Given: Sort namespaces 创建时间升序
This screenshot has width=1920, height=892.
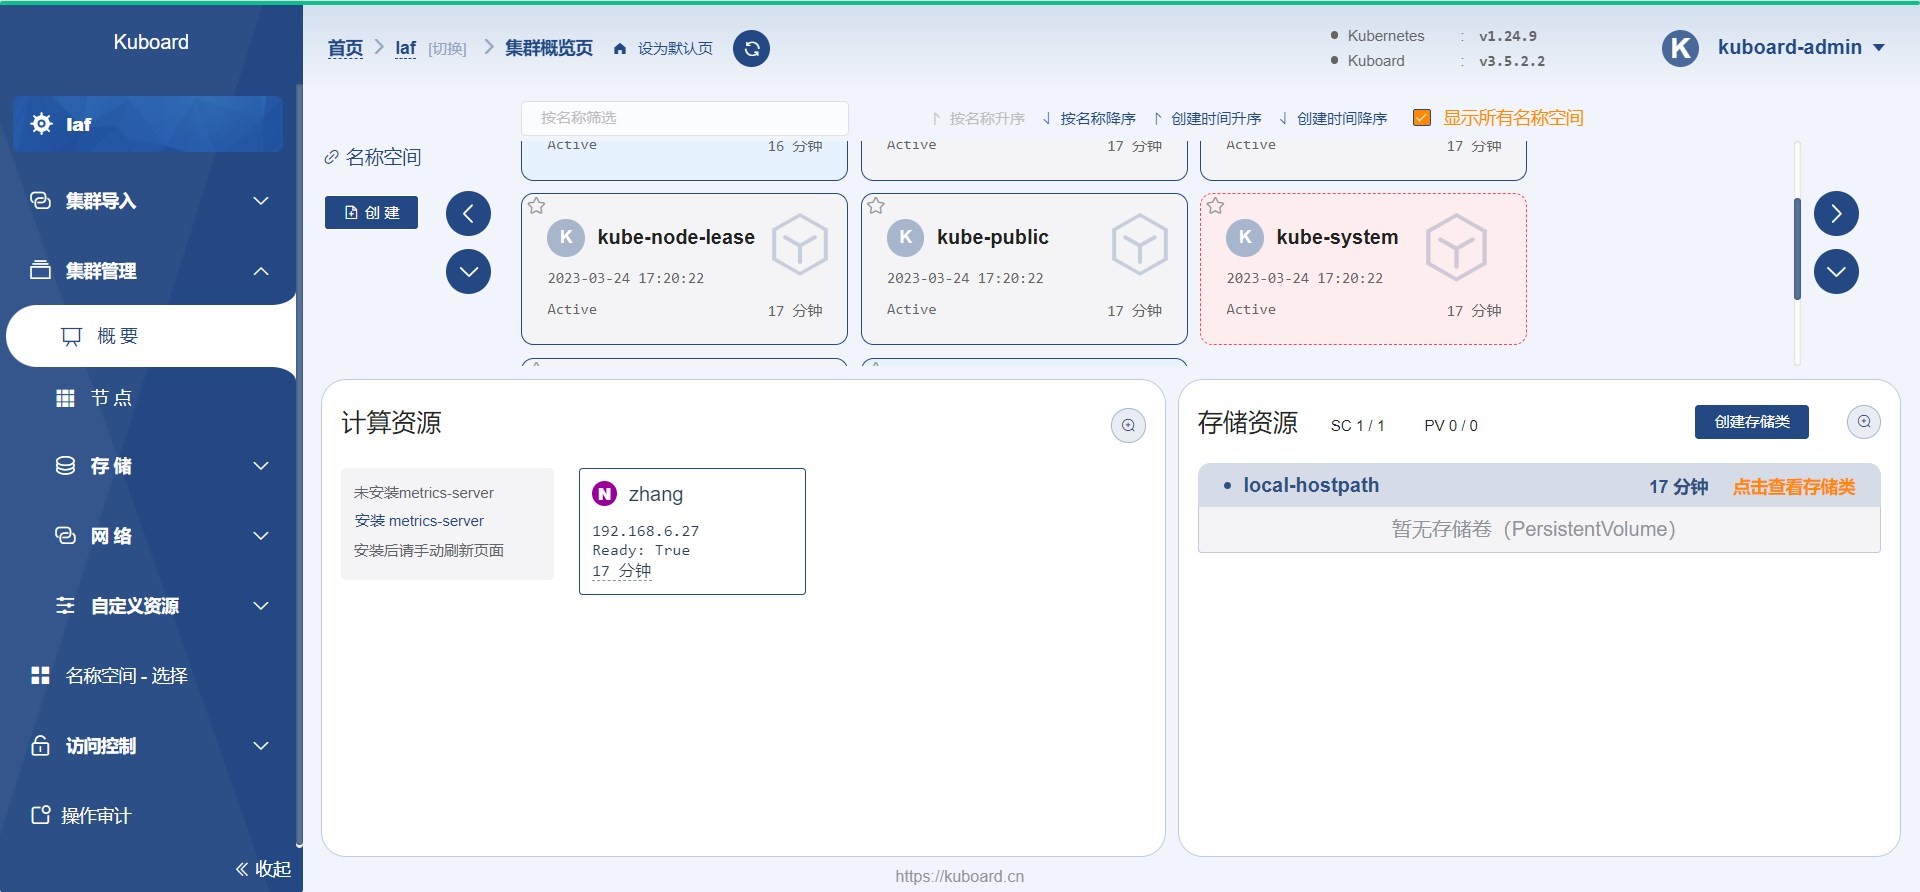Looking at the screenshot, I should click(x=1207, y=118).
